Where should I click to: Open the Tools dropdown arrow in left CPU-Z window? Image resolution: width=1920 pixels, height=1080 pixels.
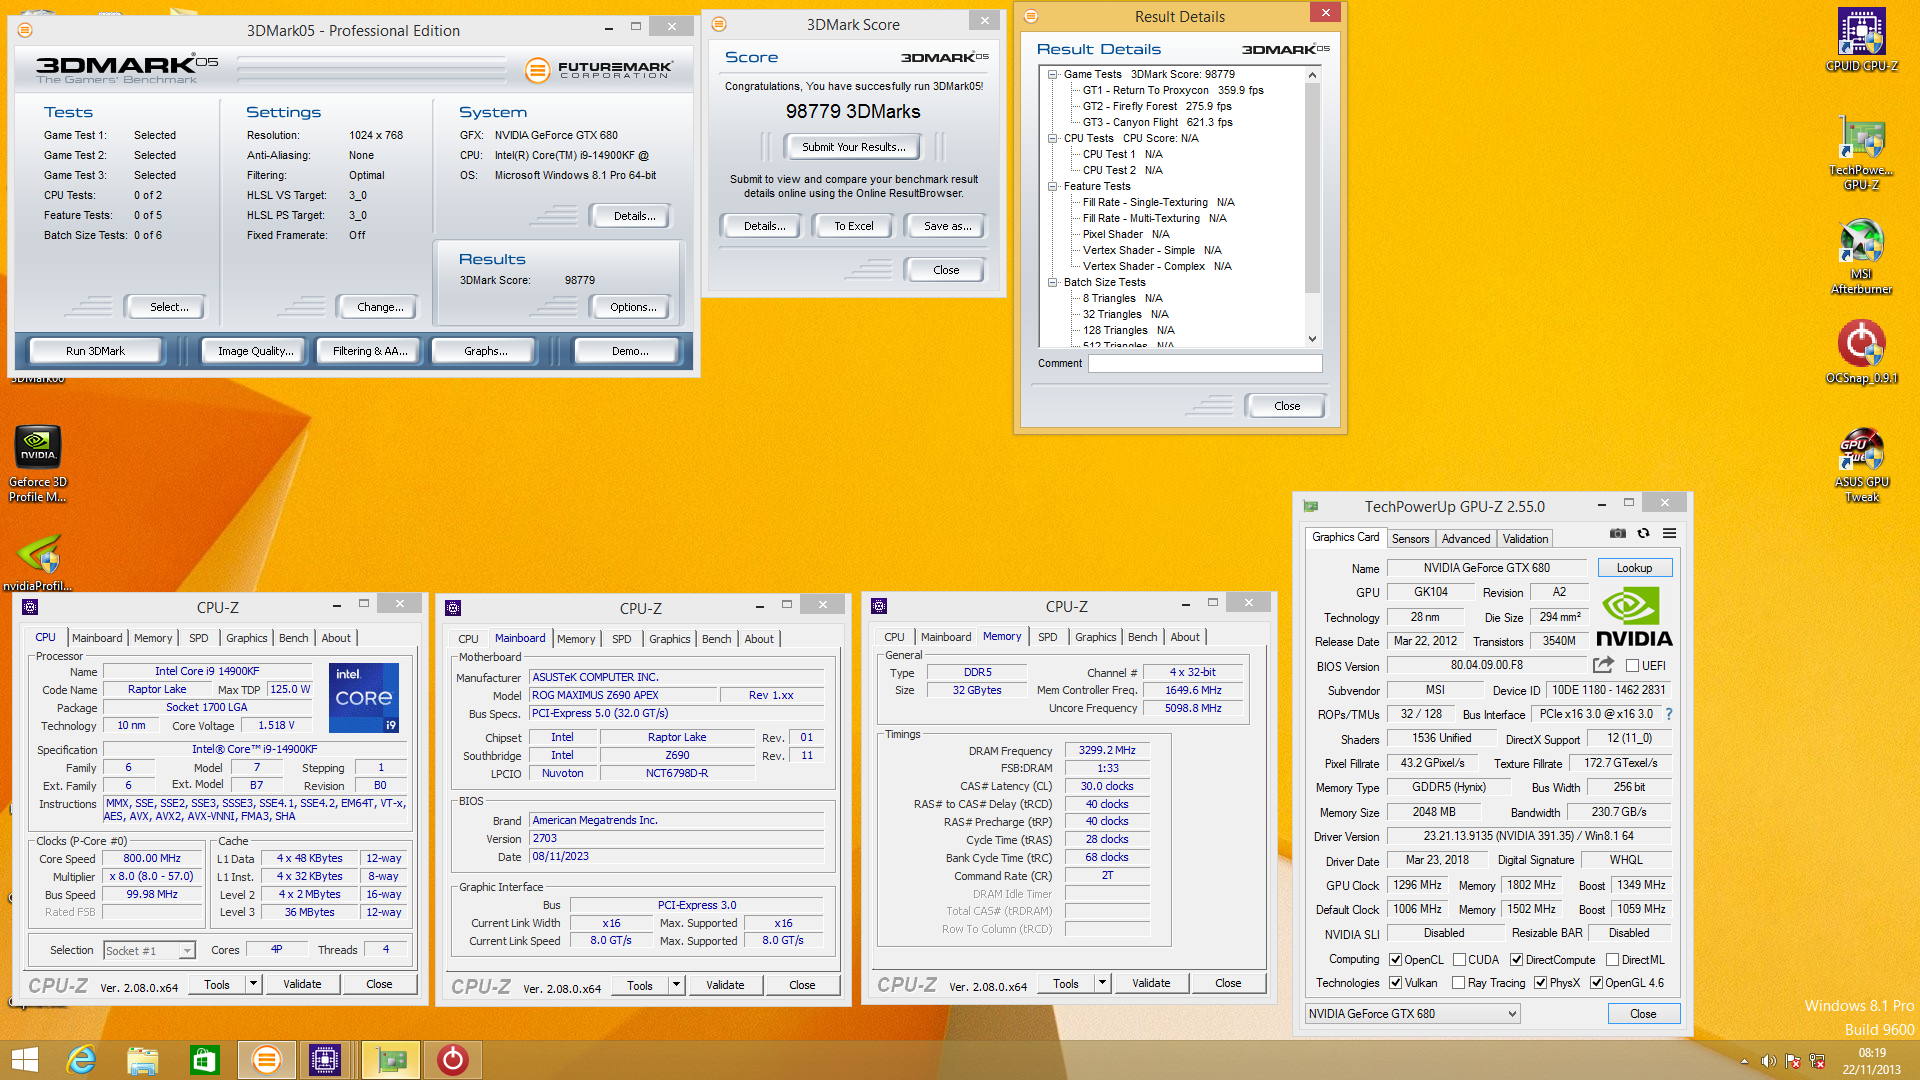pyautogui.click(x=254, y=984)
